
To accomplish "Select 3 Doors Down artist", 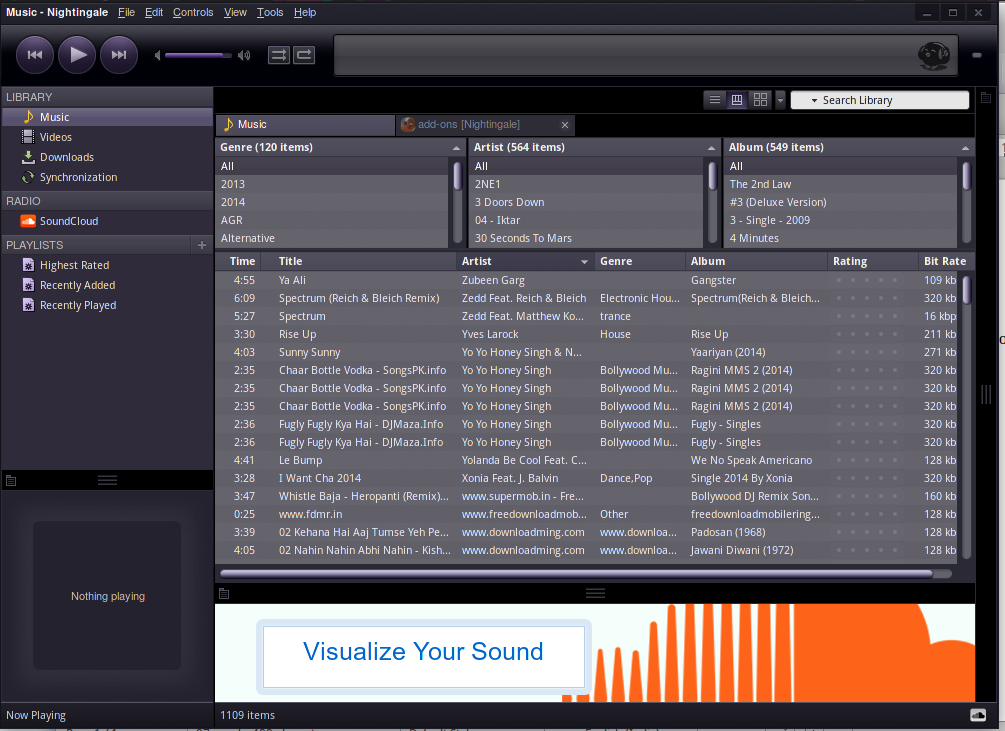I will click(587, 202).
